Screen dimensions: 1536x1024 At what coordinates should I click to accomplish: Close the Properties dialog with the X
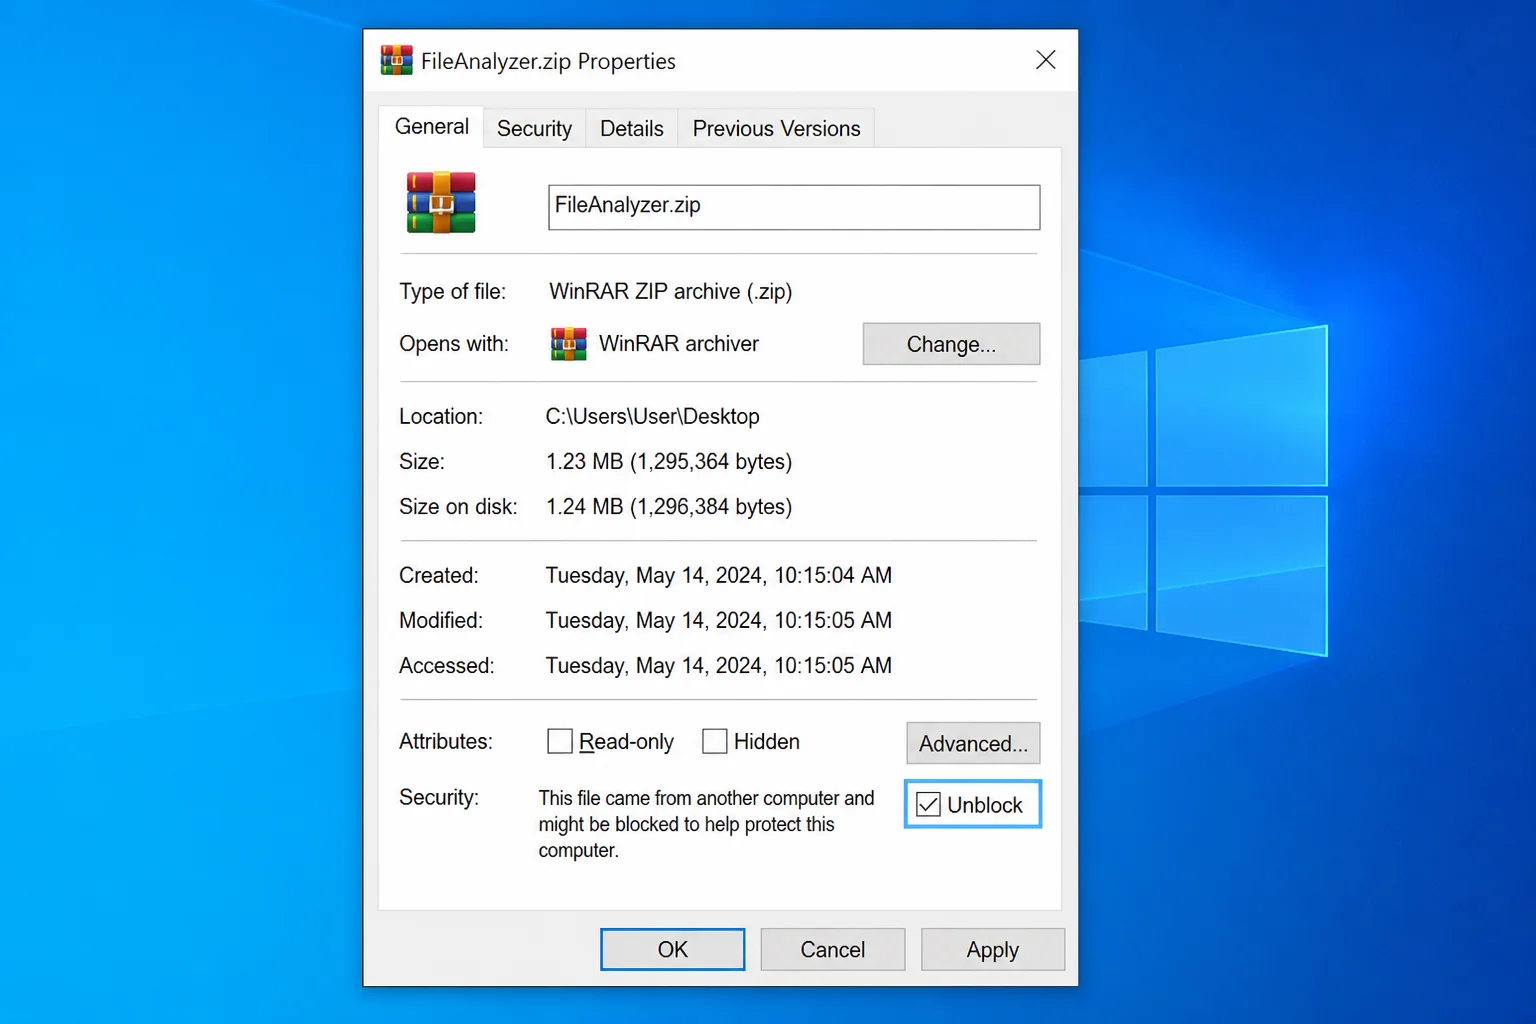pyautogui.click(x=1046, y=60)
